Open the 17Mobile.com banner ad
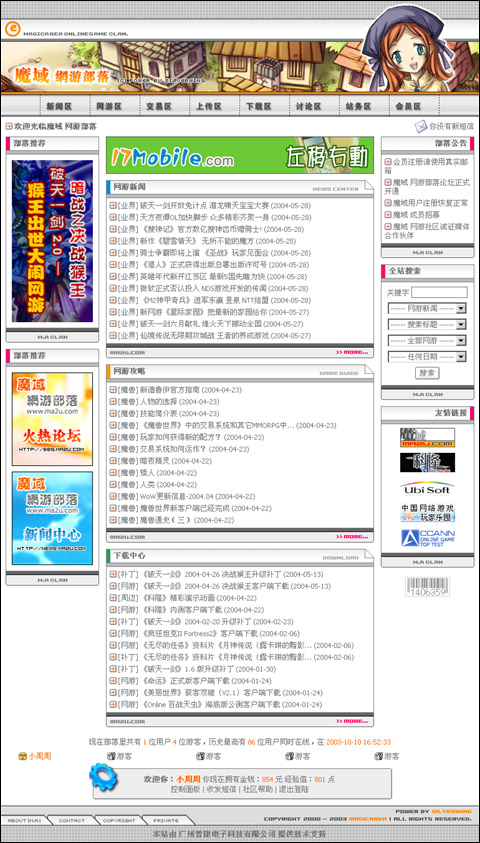480x843 pixels. tap(240, 155)
